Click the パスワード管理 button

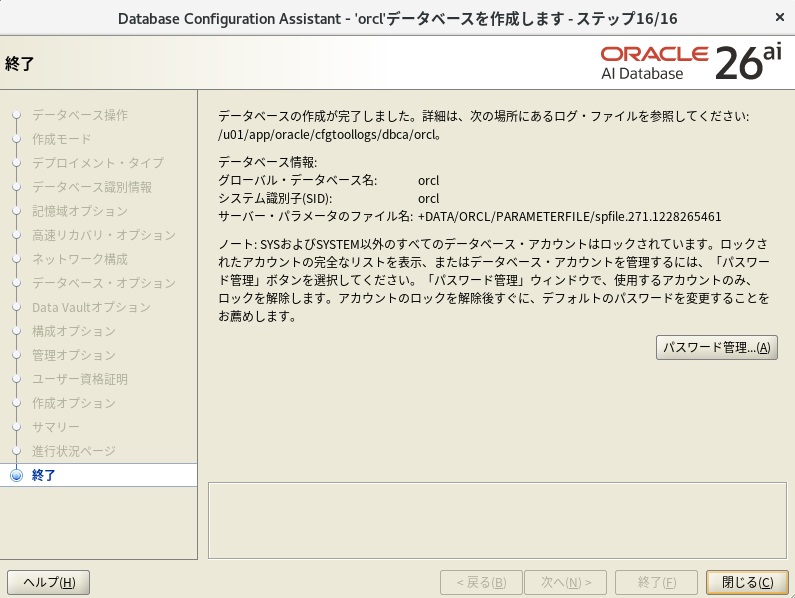716,347
